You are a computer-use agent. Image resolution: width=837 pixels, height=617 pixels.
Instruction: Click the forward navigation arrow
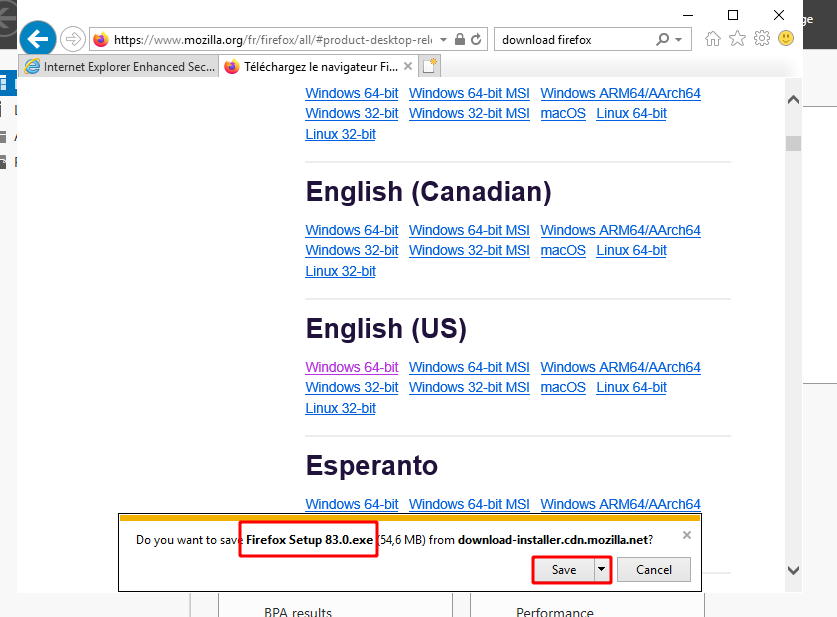point(73,39)
